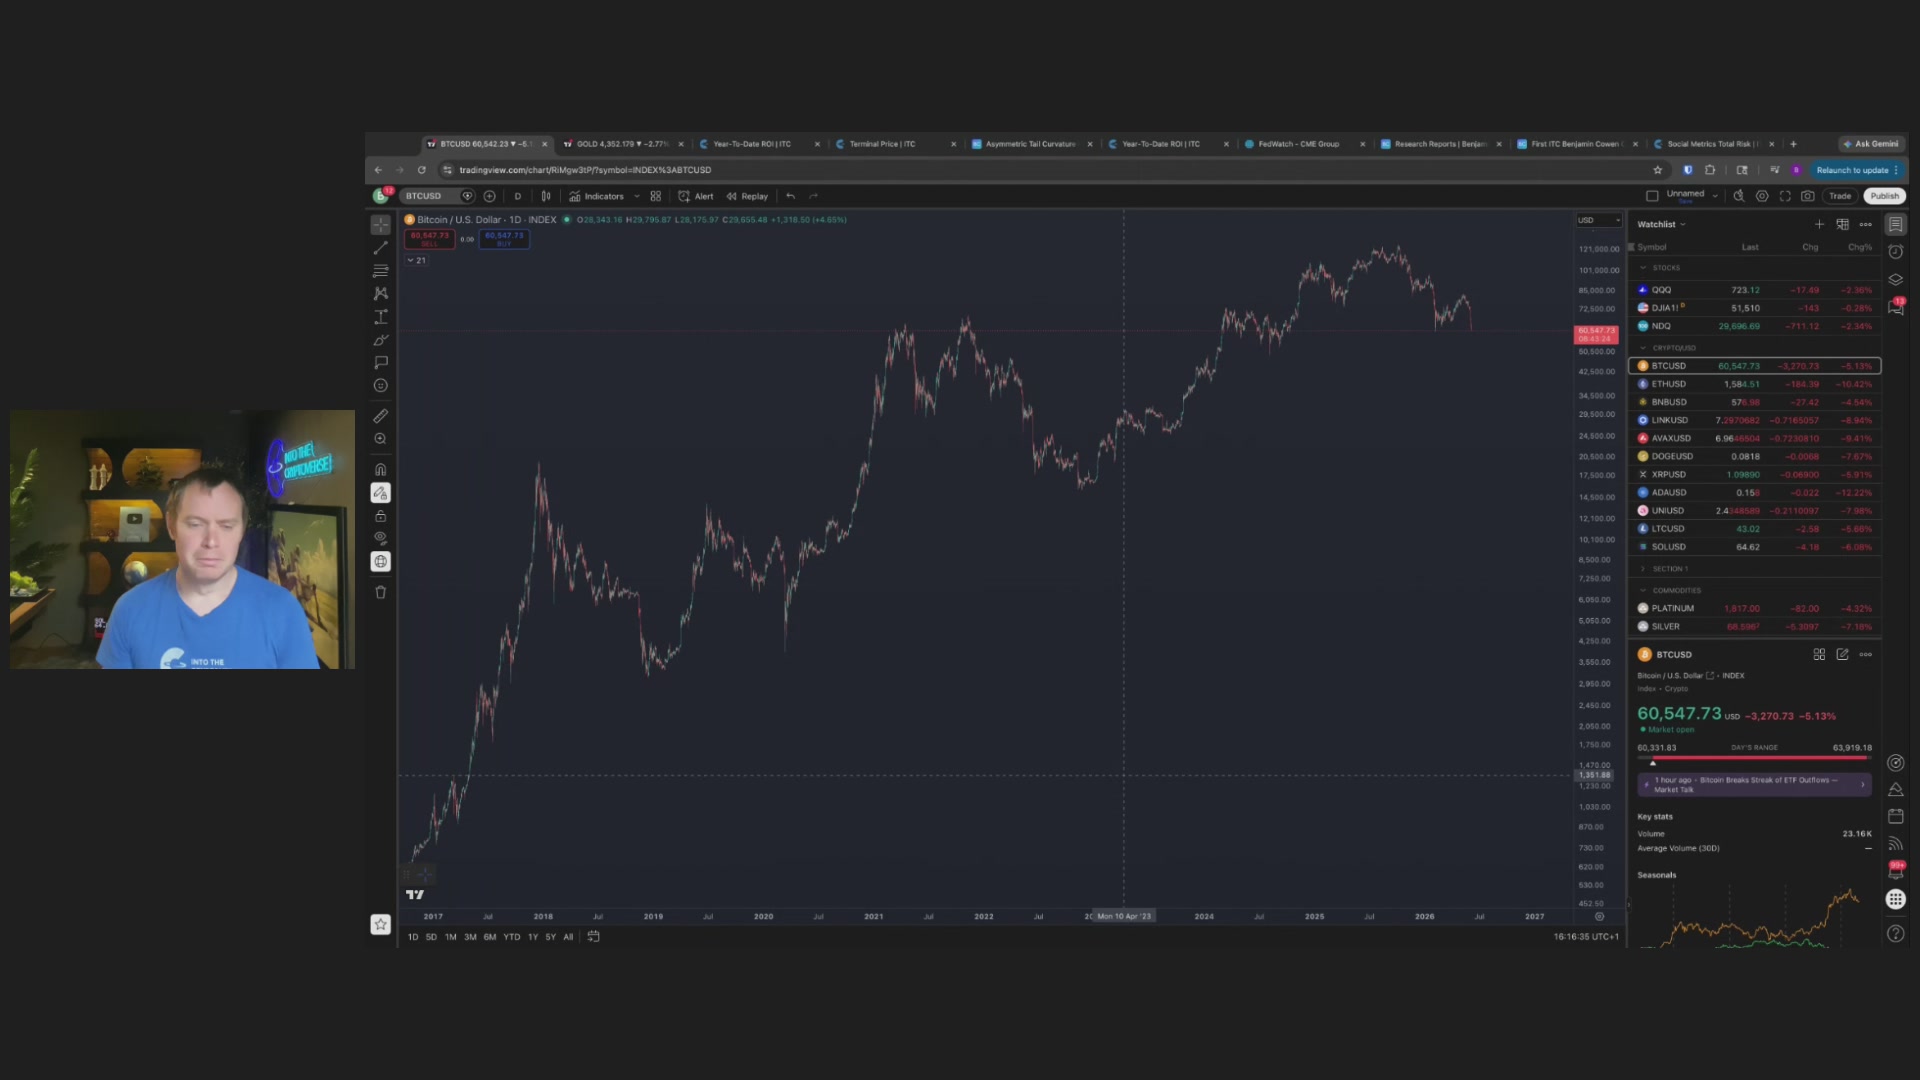This screenshot has height=1080, width=1920.
Task: Click Relaunch to update button
Action: [1856, 170]
